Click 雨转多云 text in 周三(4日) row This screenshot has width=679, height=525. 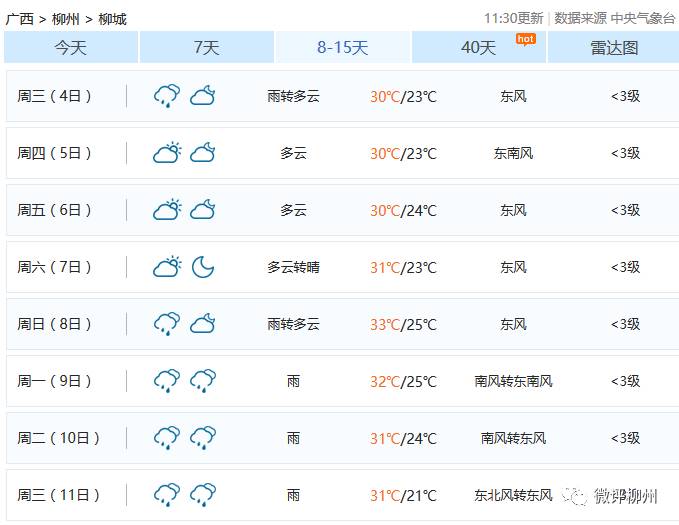point(294,96)
